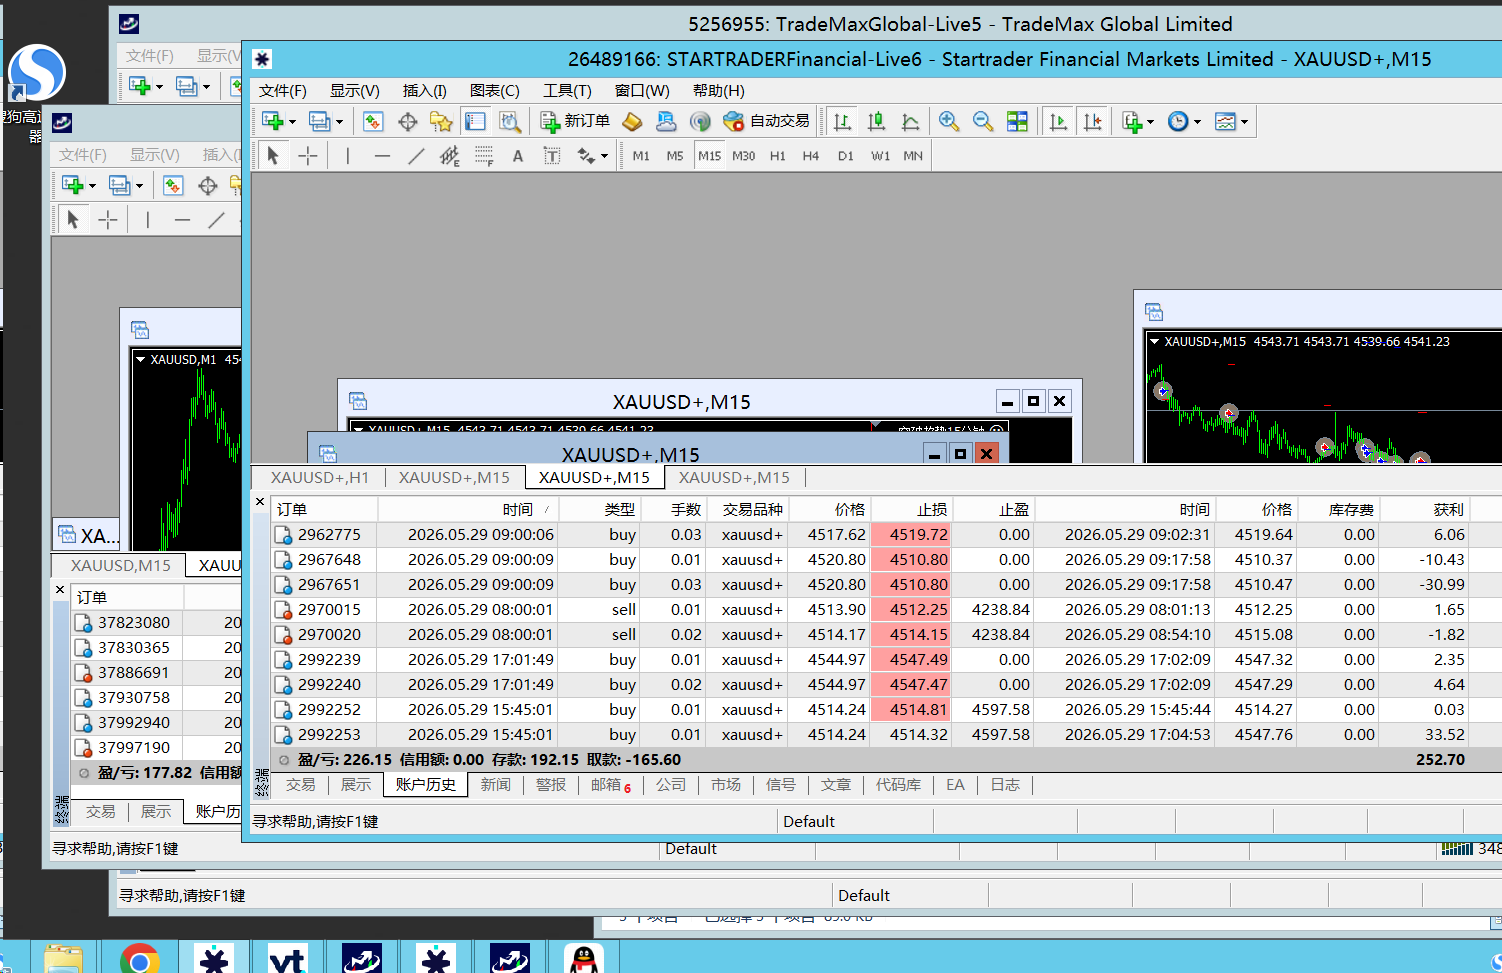The width and height of the screenshot is (1502, 973).
Task: Launch MetaEditor with the yellow book icon
Action: [632, 121]
